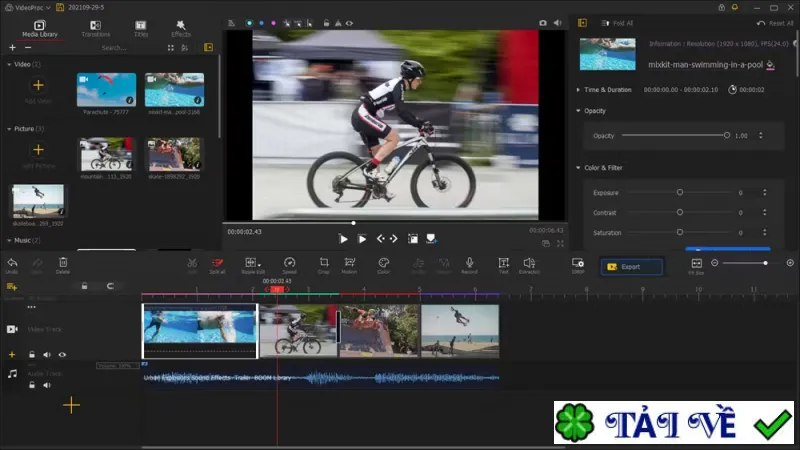This screenshot has height=450, width=800.
Task: Add Picture using the plus placeholder
Action: 38,149
